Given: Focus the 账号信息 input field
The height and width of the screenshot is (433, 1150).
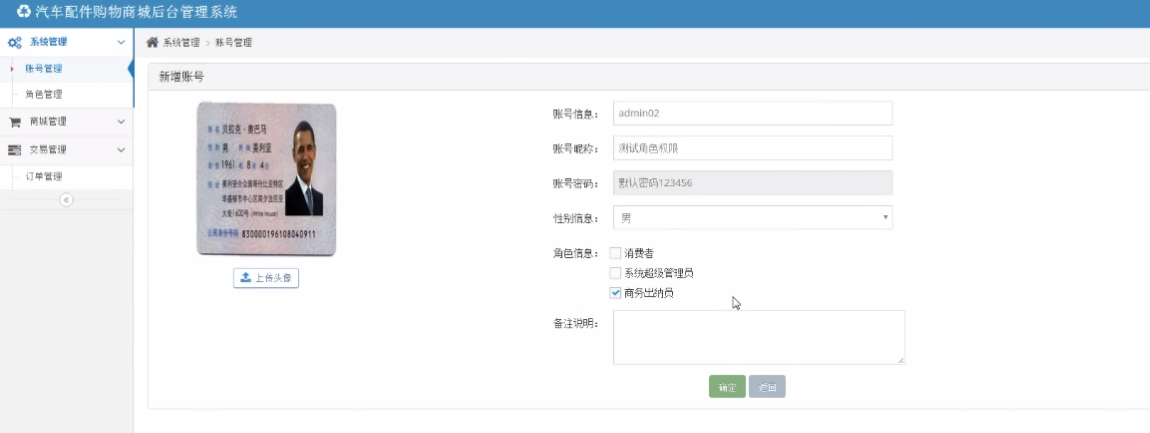Looking at the screenshot, I should point(752,113).
